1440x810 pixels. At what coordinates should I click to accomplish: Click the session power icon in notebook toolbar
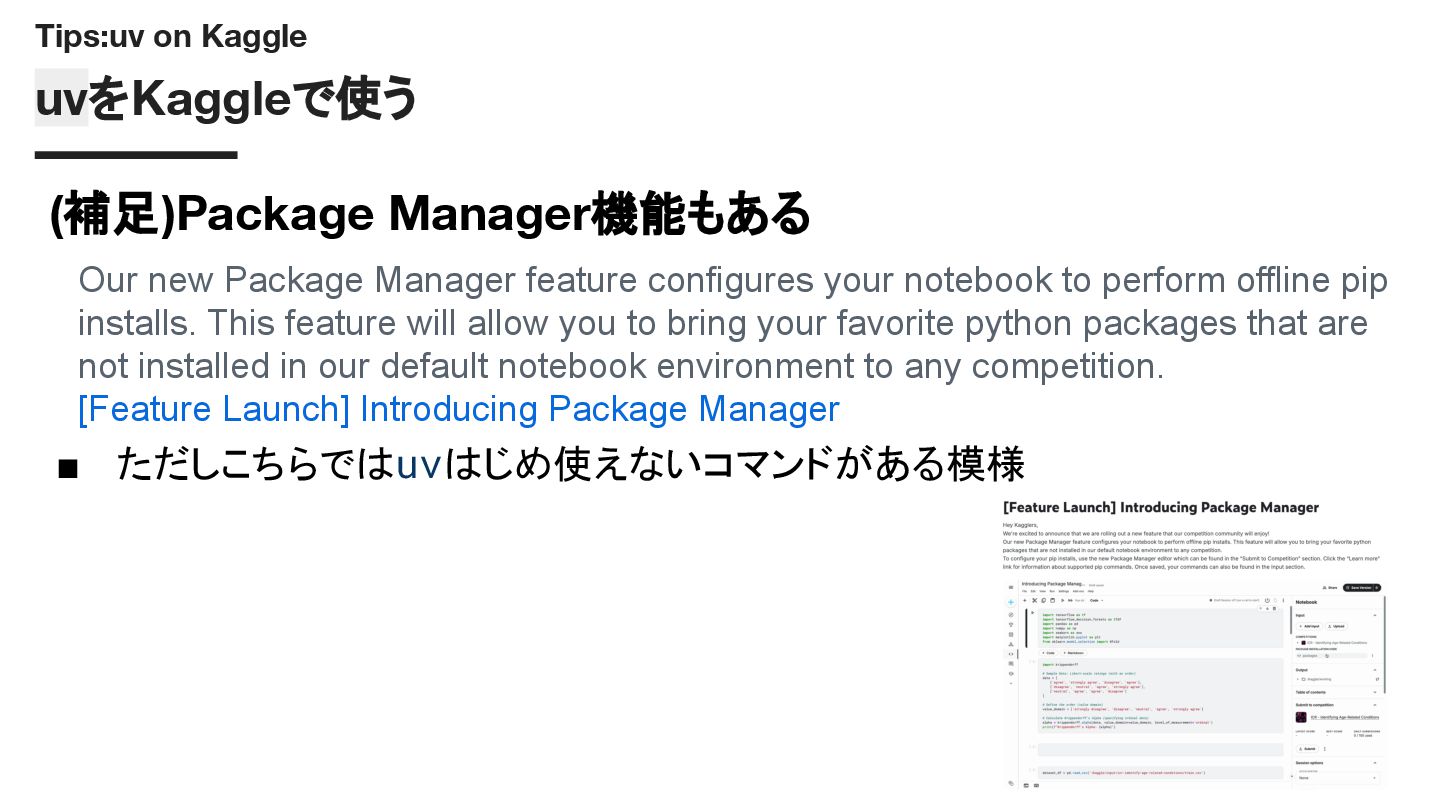pos(1266,601)
